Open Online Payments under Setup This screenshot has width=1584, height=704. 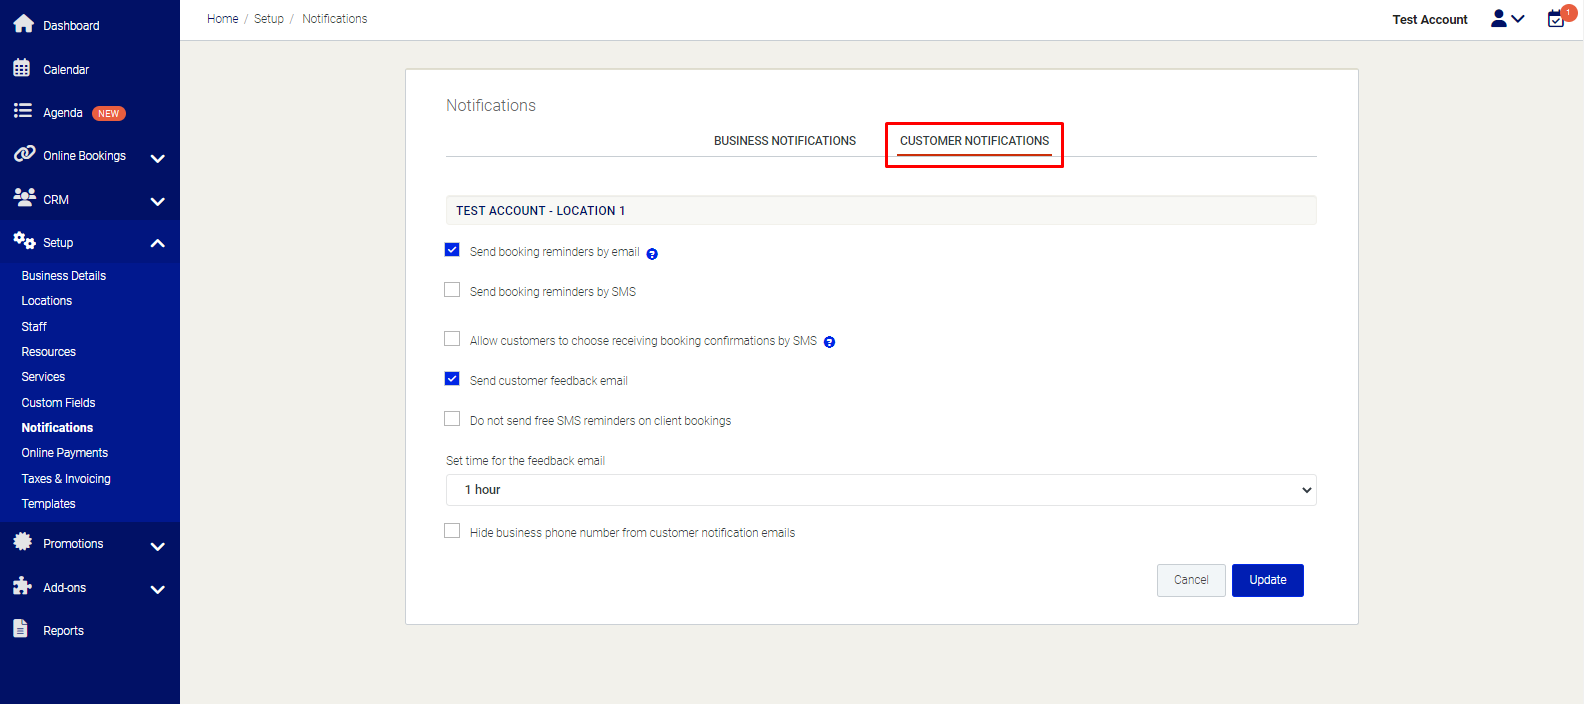[x=65, y=453]
